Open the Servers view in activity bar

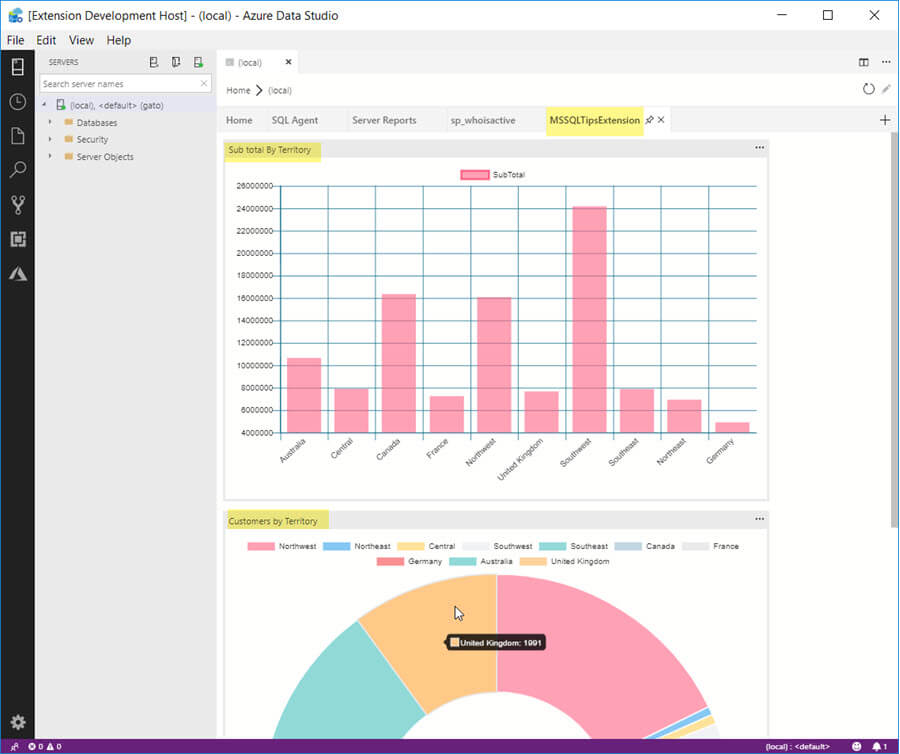[18, 67]
